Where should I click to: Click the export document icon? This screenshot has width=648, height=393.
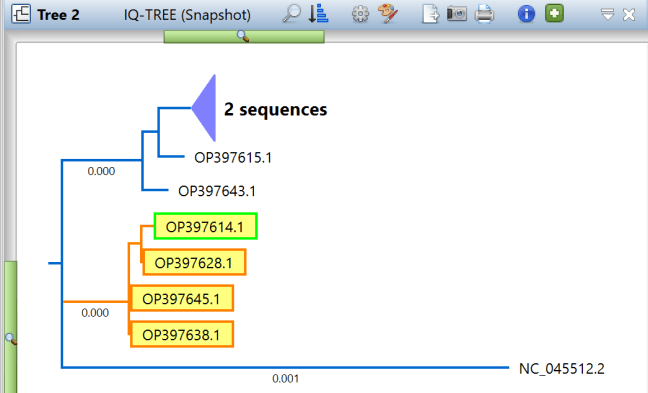[430, 14]
